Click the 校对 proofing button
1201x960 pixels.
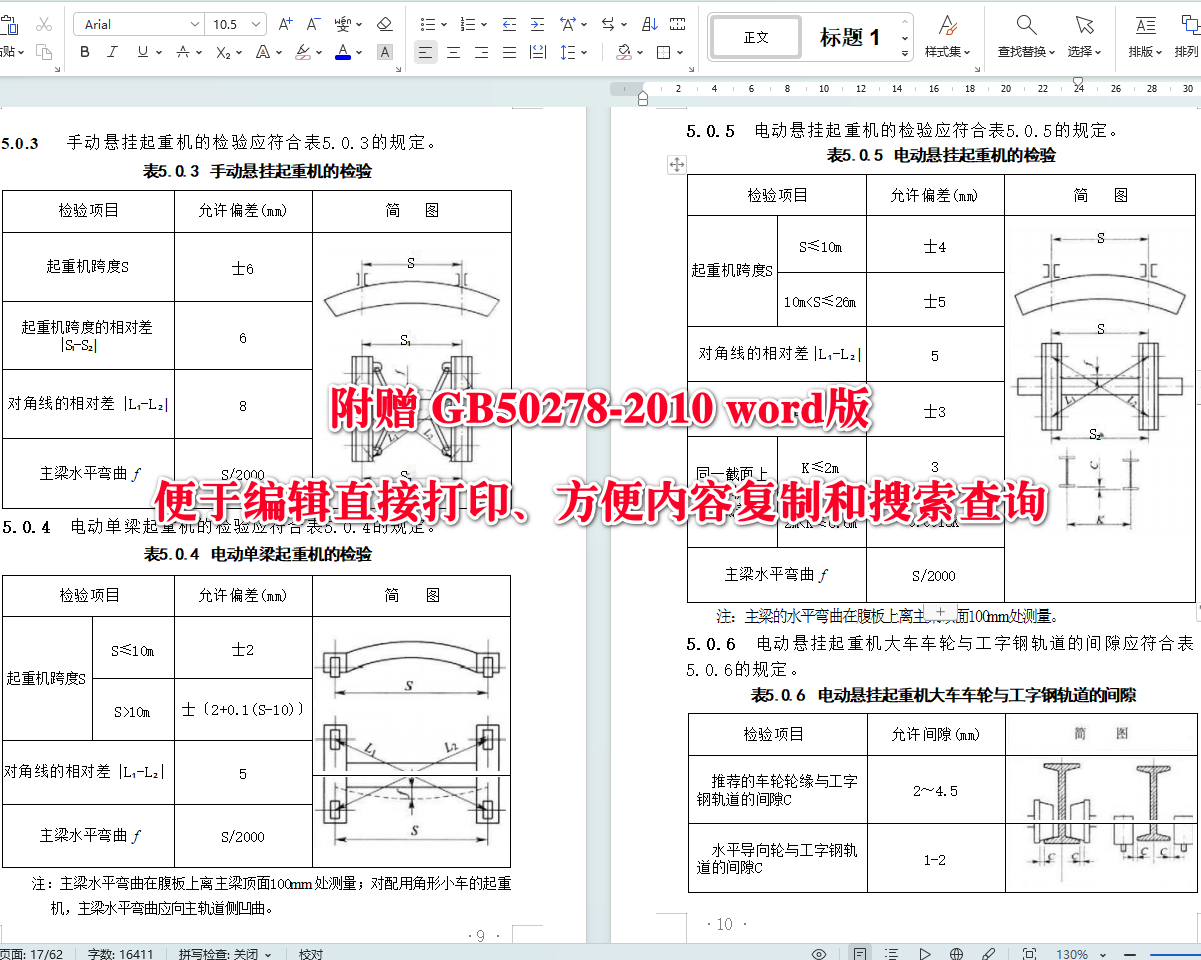coord(310,953)
